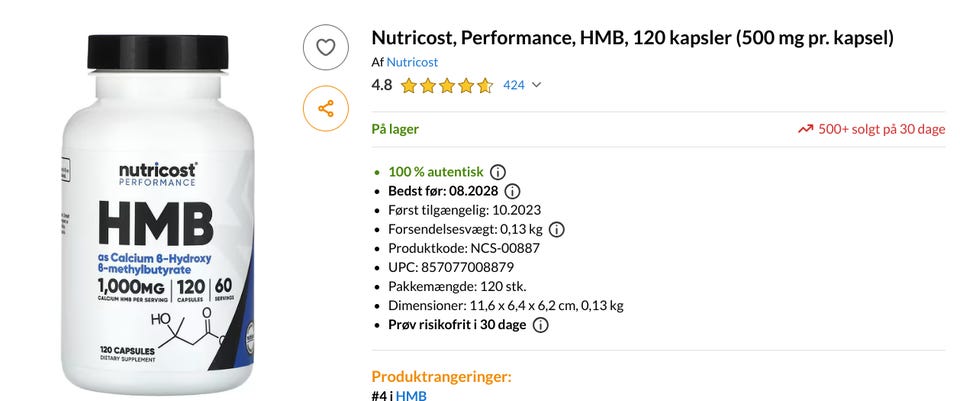Viewport: 960px width, 401px height.
Task: Go to the HMB category ranking link
Action: [412, 396]
